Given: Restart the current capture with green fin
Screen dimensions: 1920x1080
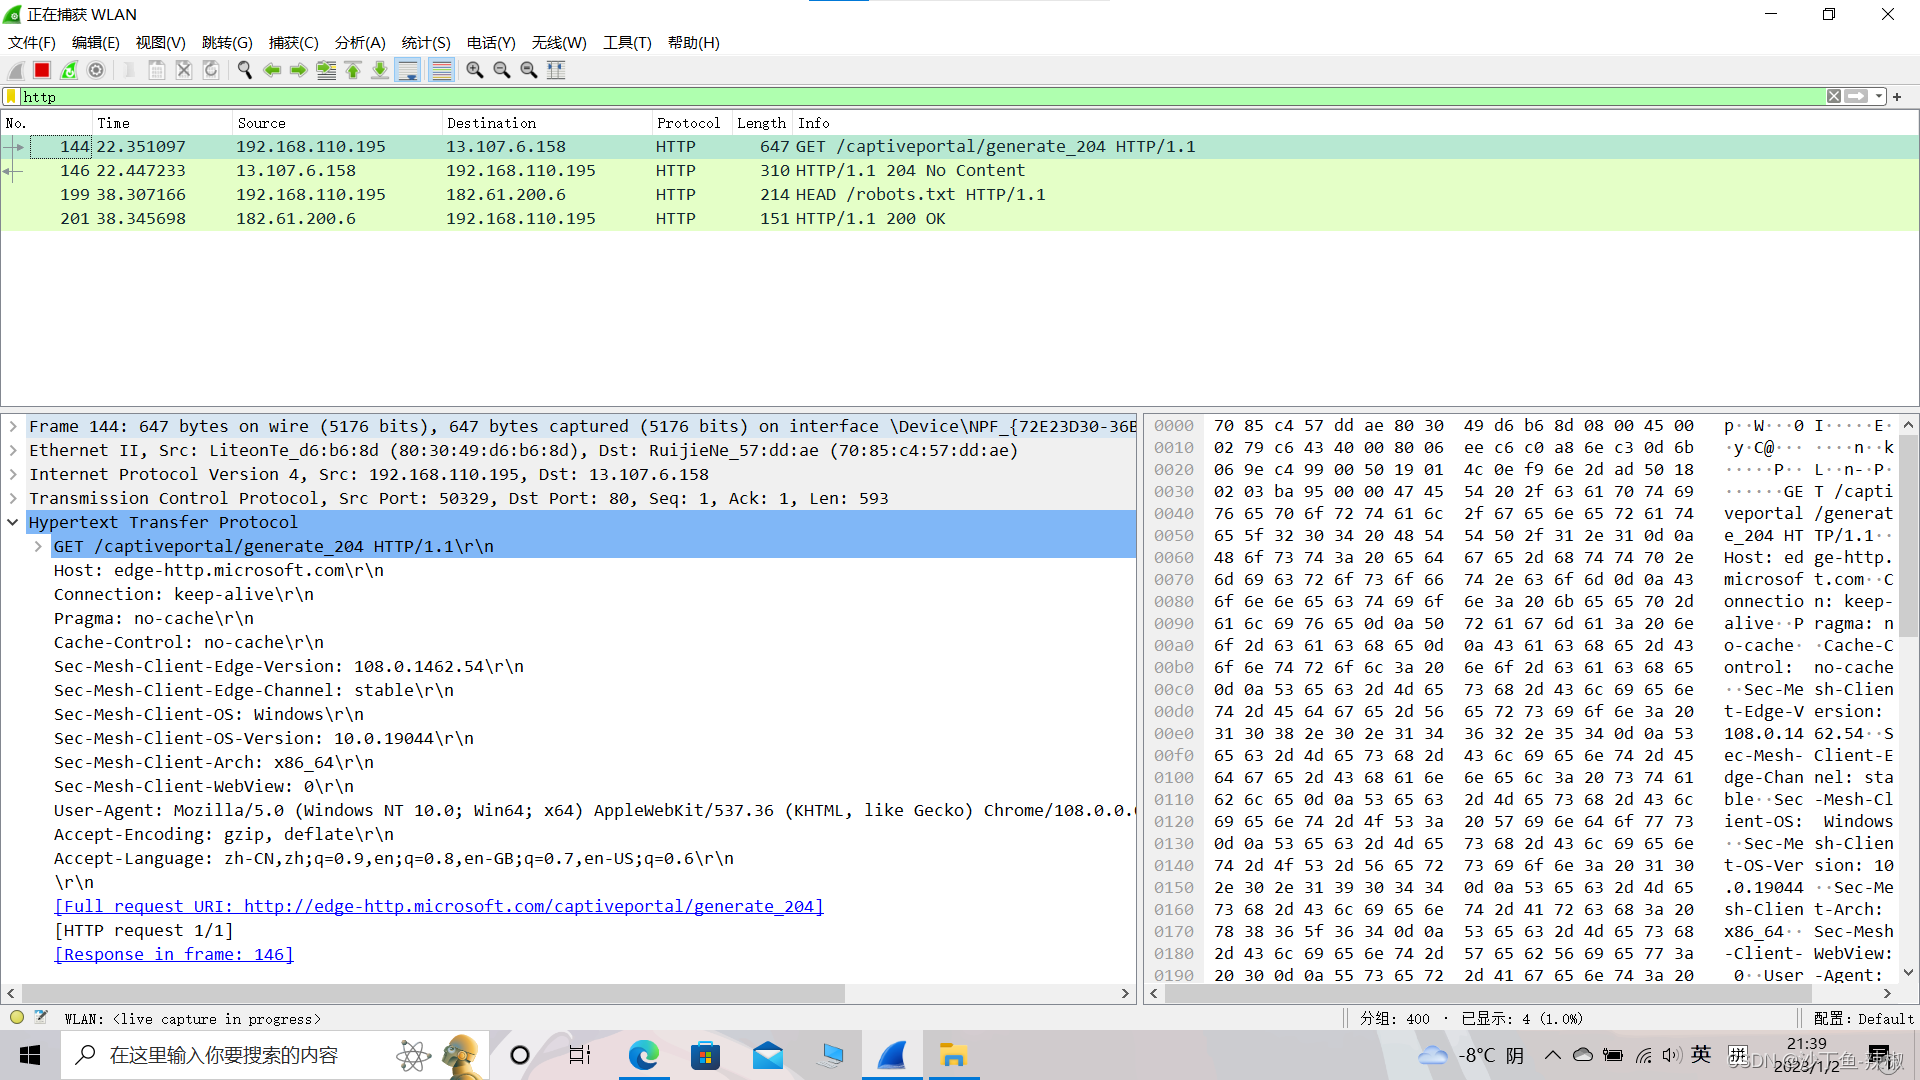Looking at the screenshot, I should 69,70.
